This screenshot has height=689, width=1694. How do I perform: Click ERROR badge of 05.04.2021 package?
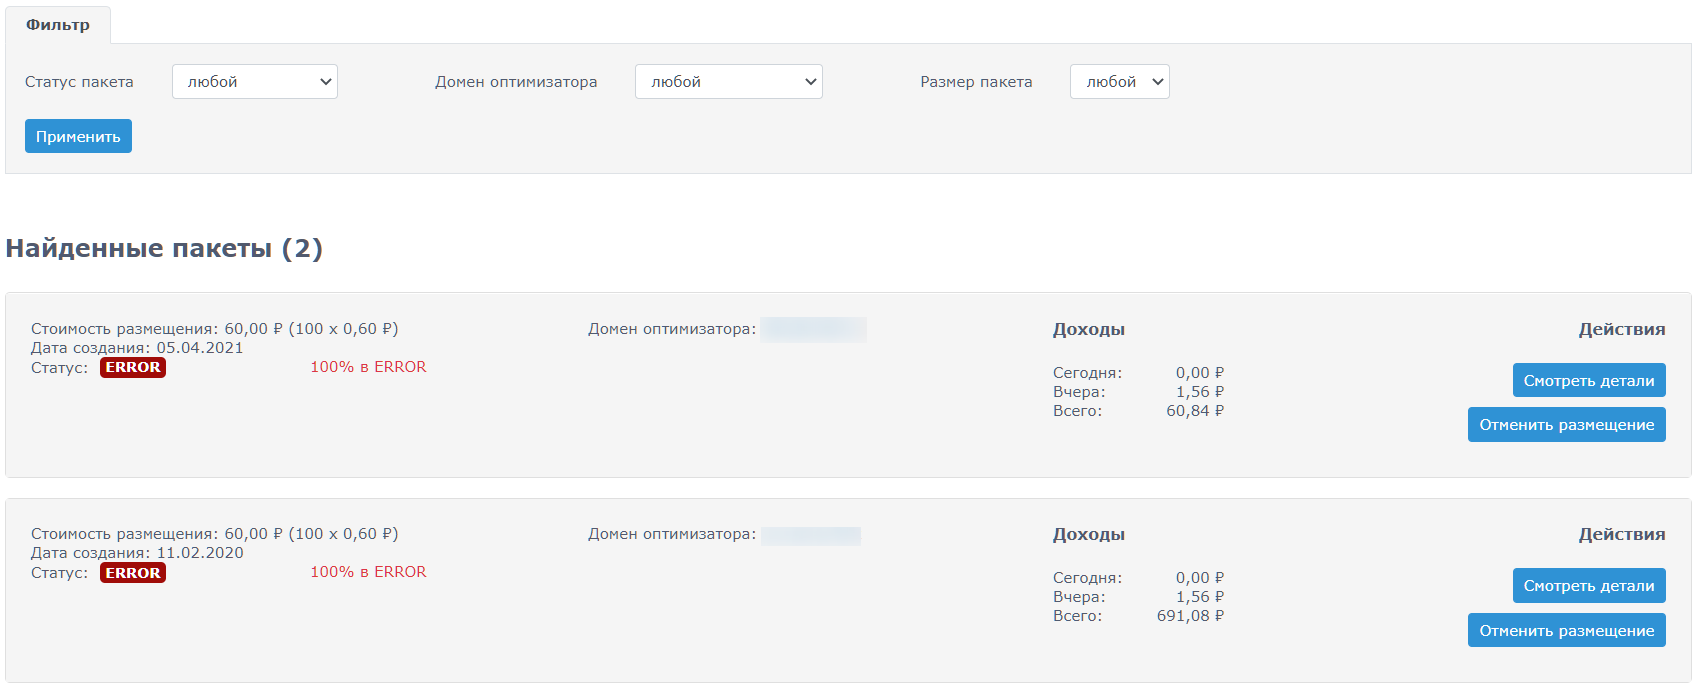coord(133,367)
